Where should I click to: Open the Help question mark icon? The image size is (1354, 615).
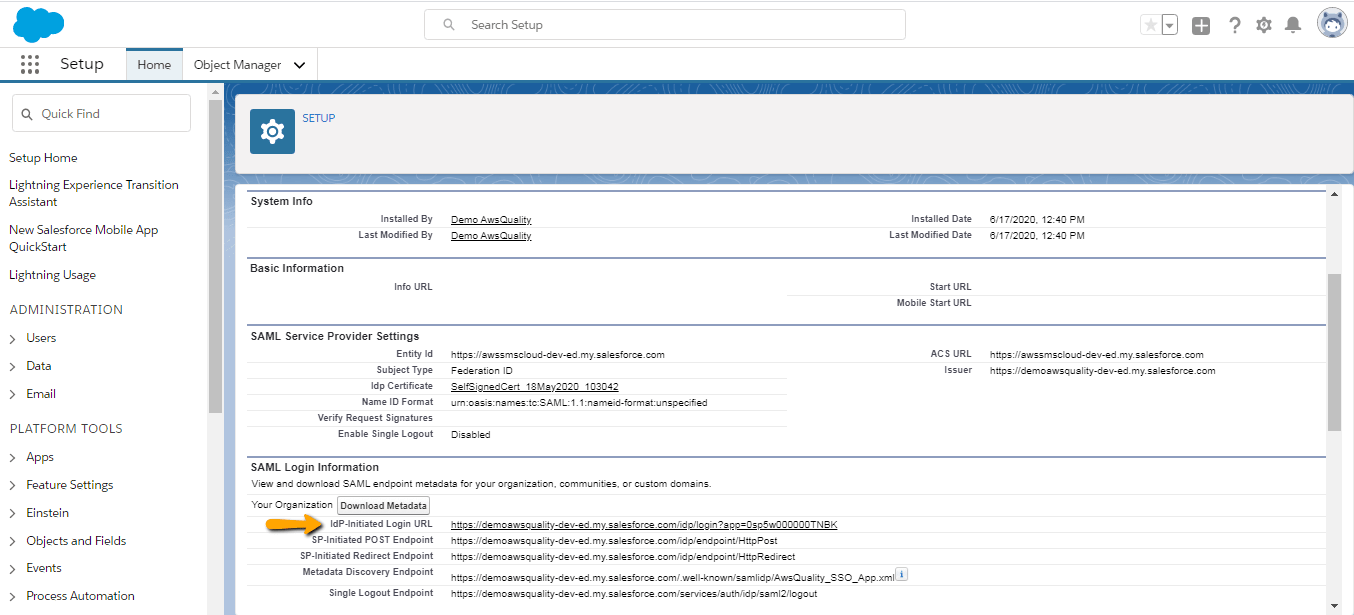click(1235, 25)
